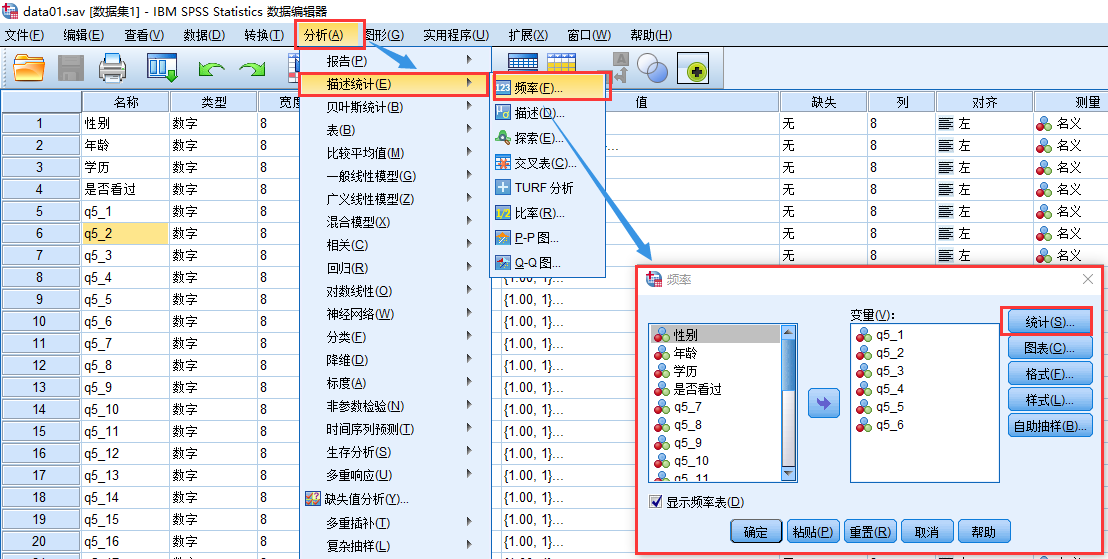Click the 粘贴(P) button
Image resolution: width=1108 pixels, height=559 pixels.
tap(813, 531)
